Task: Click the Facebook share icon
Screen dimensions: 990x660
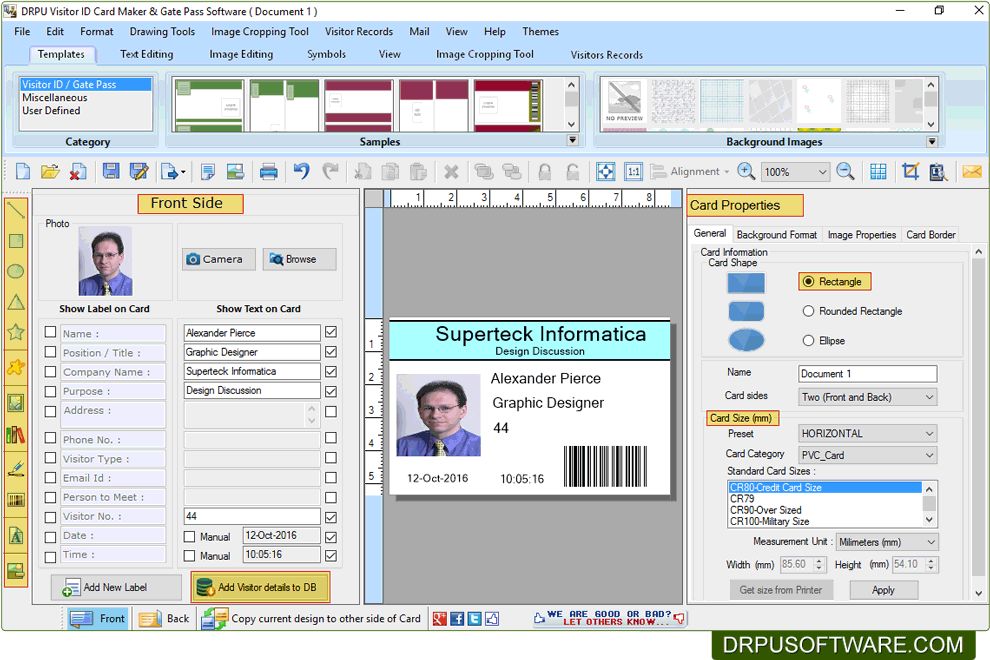Action: click(457, 619)
